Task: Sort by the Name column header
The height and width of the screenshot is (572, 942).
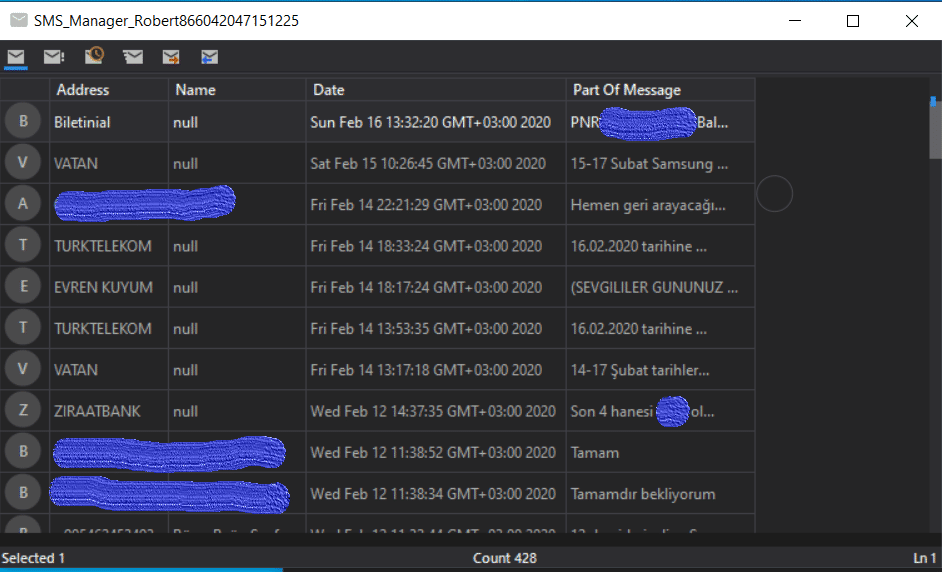Action: (x=237, y=90)
